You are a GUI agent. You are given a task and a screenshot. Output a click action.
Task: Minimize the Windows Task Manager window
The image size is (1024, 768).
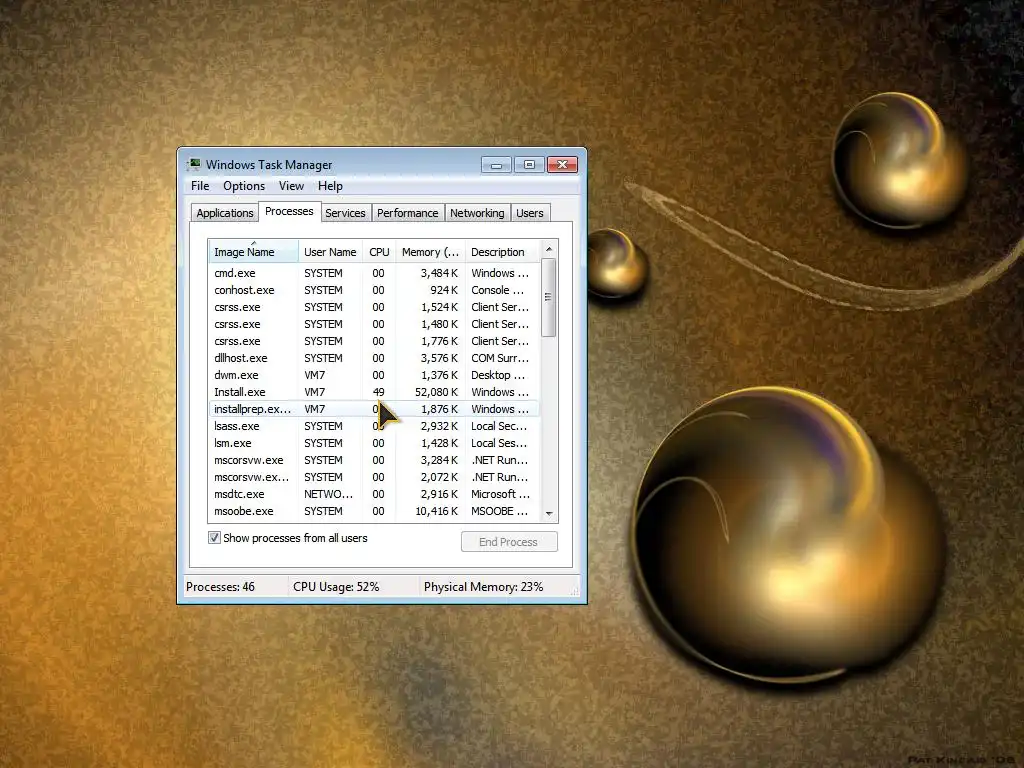click(x=496, y=165)
